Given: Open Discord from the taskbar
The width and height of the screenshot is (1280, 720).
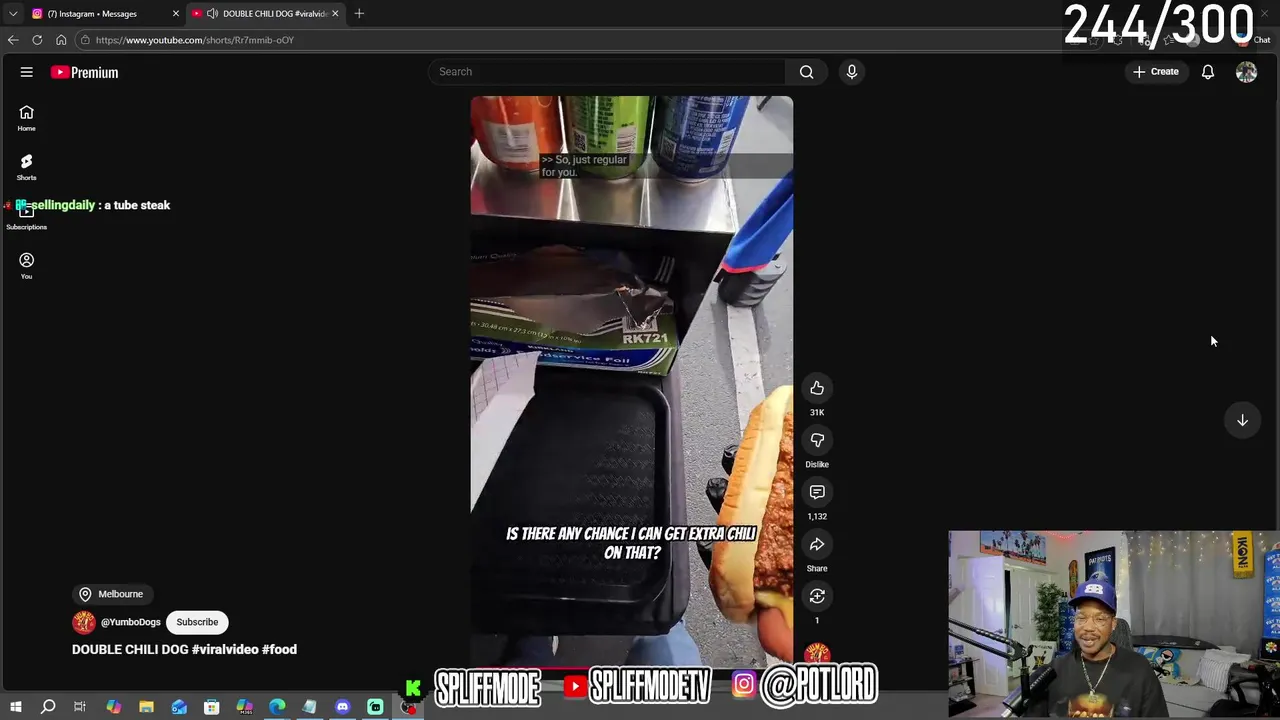Looking at the screenshot, I should pyautogui.click(x=343, y=707).
